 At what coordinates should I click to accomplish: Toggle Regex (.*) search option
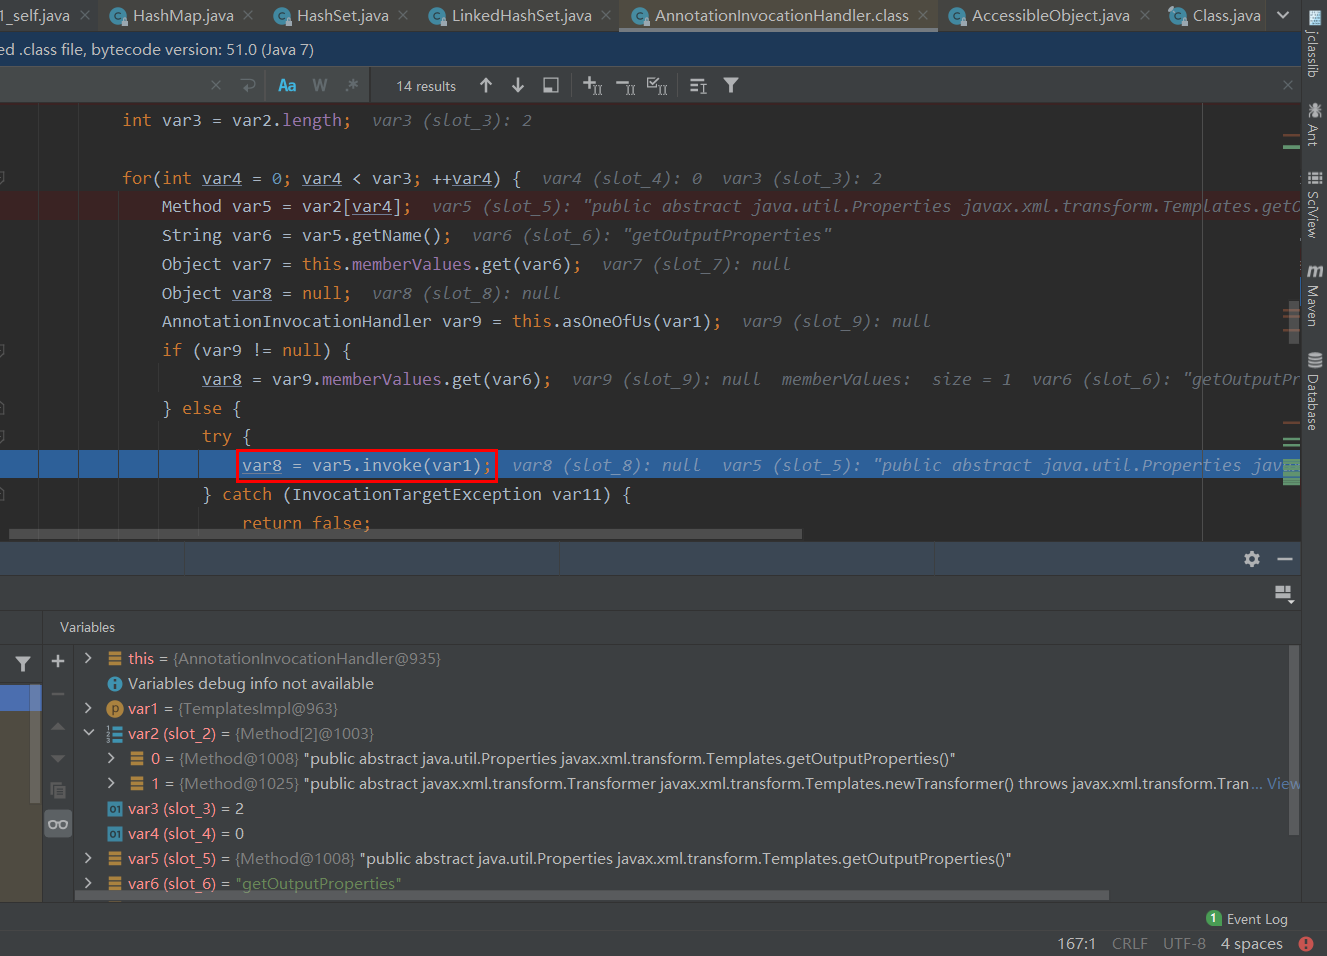(x=352, y=86)
